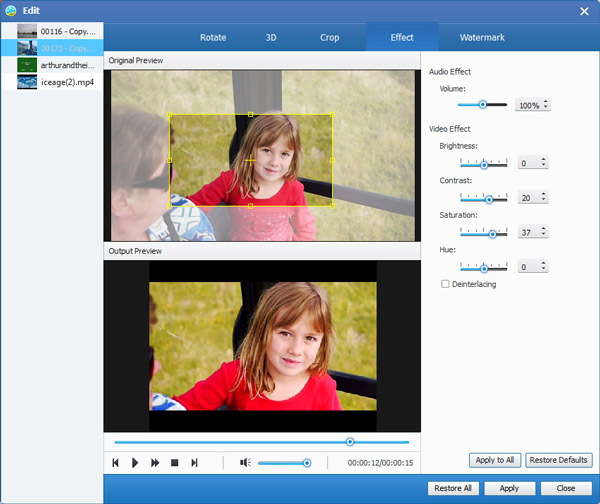This screenshot has height=504, width=600.
Task: Select the Effect tab
Action: (x=402, y=37)
